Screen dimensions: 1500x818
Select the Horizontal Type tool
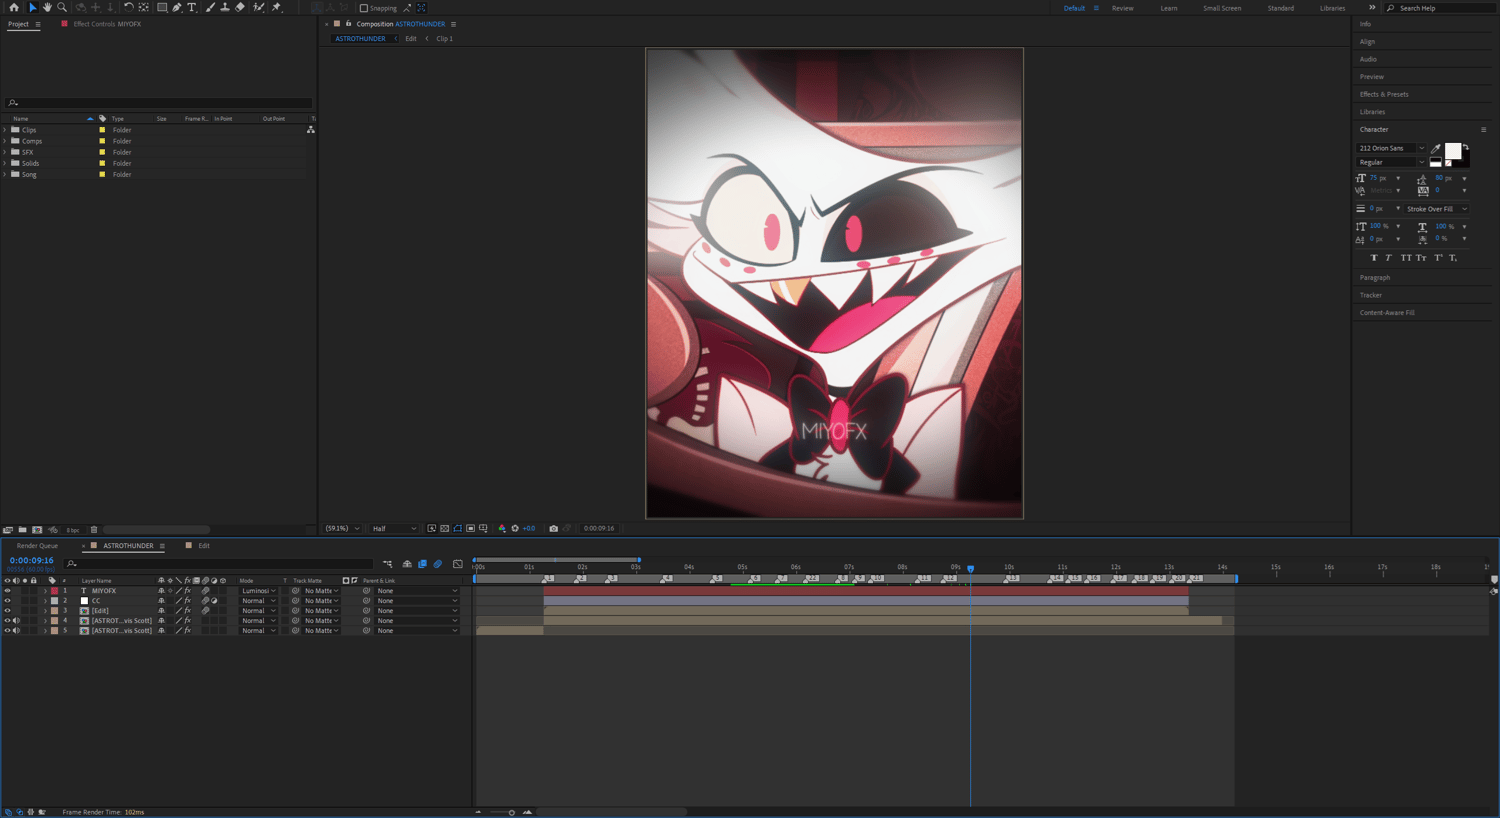[x=192, y=7]
